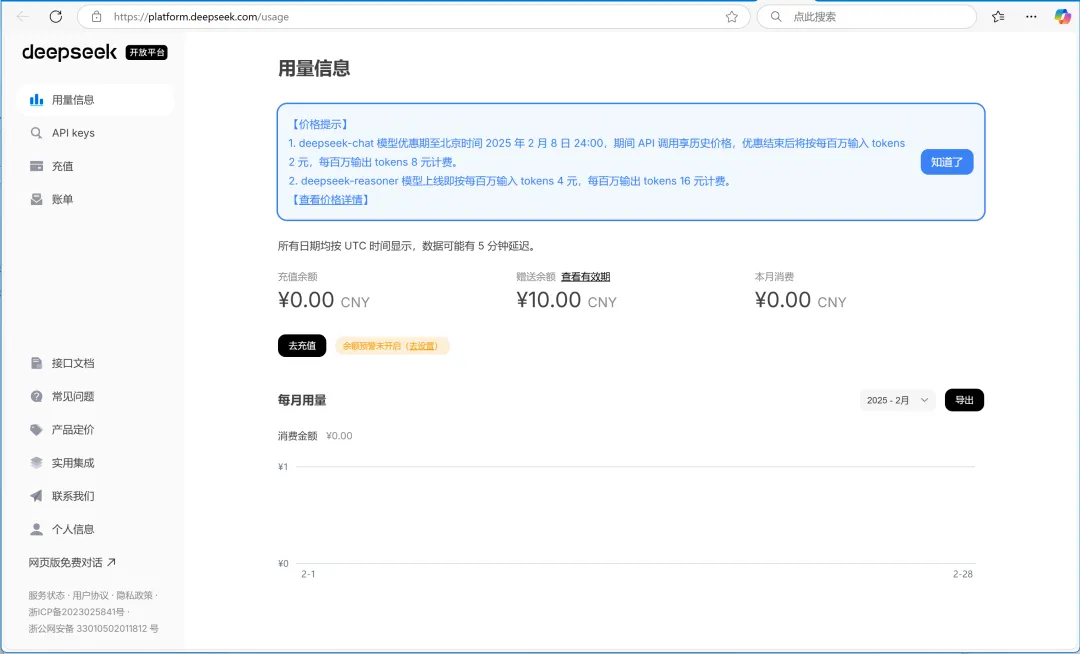Click the layers icon beside 实用集成
Screen dimensions: 1080x654
[x=37, y=463]
